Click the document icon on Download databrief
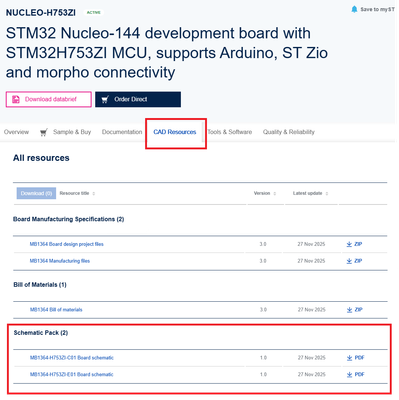This screenshot has width=399, height=400. point(16,99)
